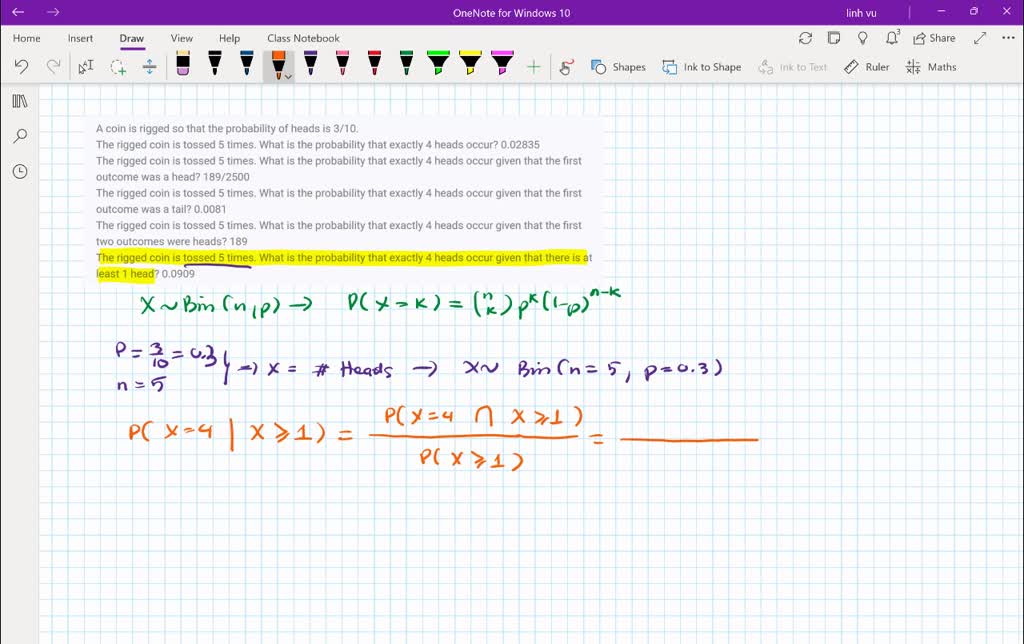Viewport: 1024px width, 644px height.
Task: Open the orange pen options dropdown
Action: 288,74
